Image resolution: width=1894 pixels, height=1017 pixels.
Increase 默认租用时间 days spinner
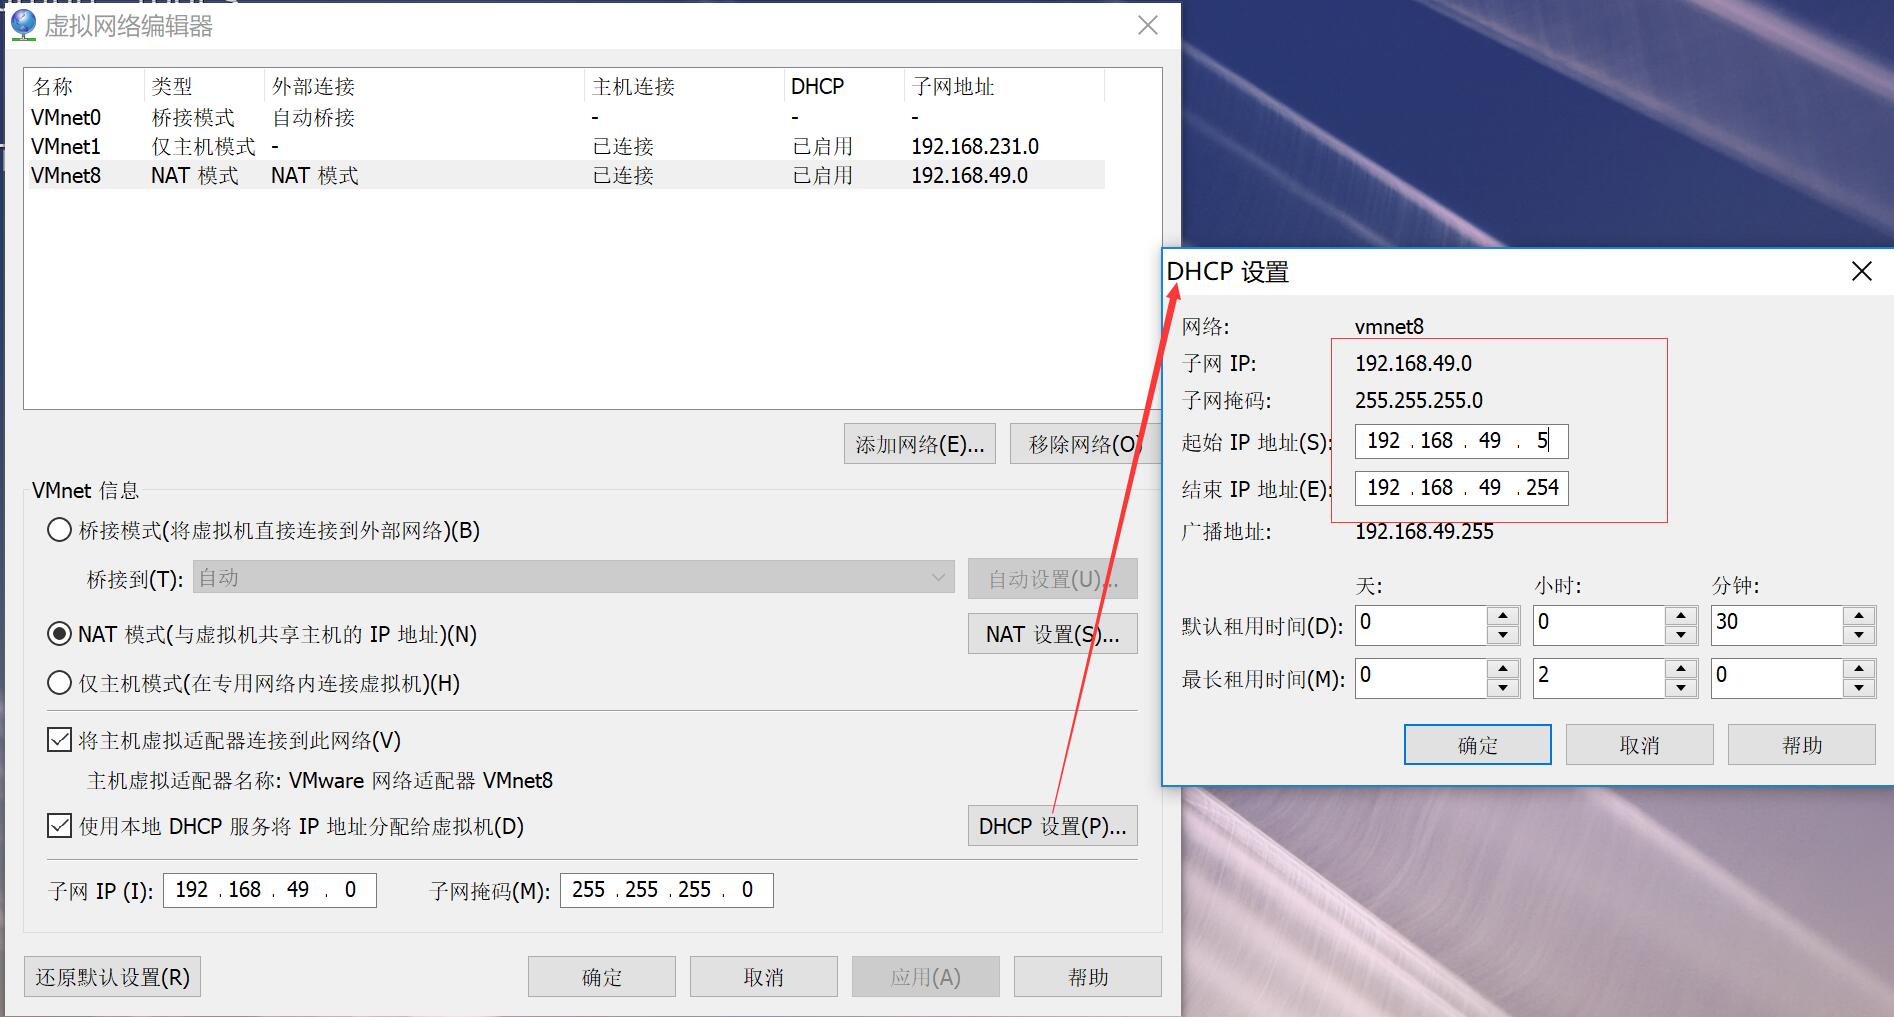[x=1503, y=616]
